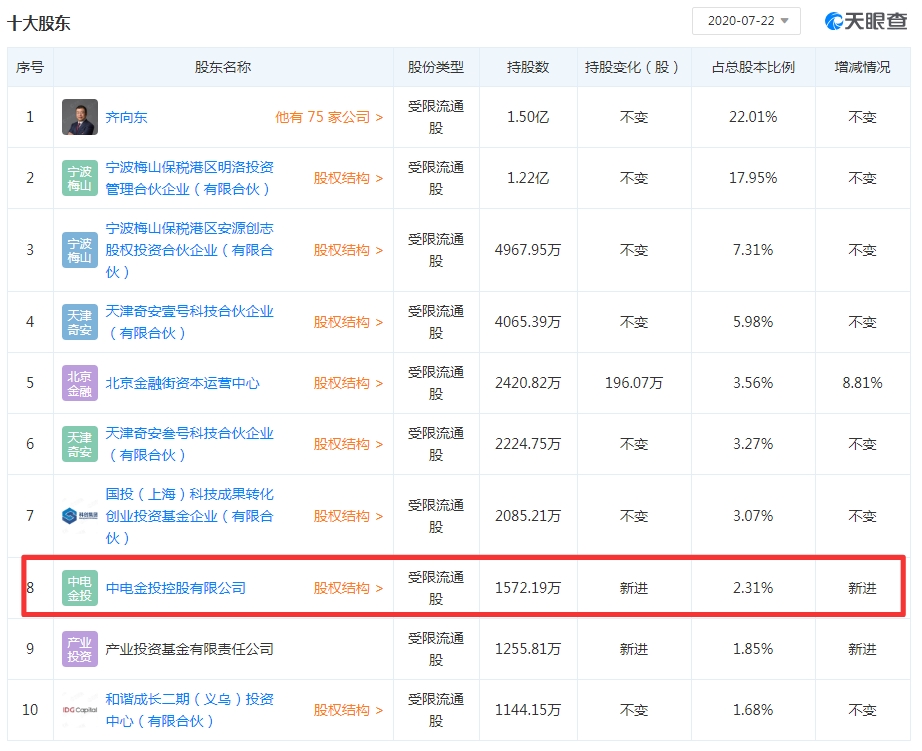This screenshot has height=751, width=922.
Task: Click the 序号 column header
Action: click(x=30, y=67)
